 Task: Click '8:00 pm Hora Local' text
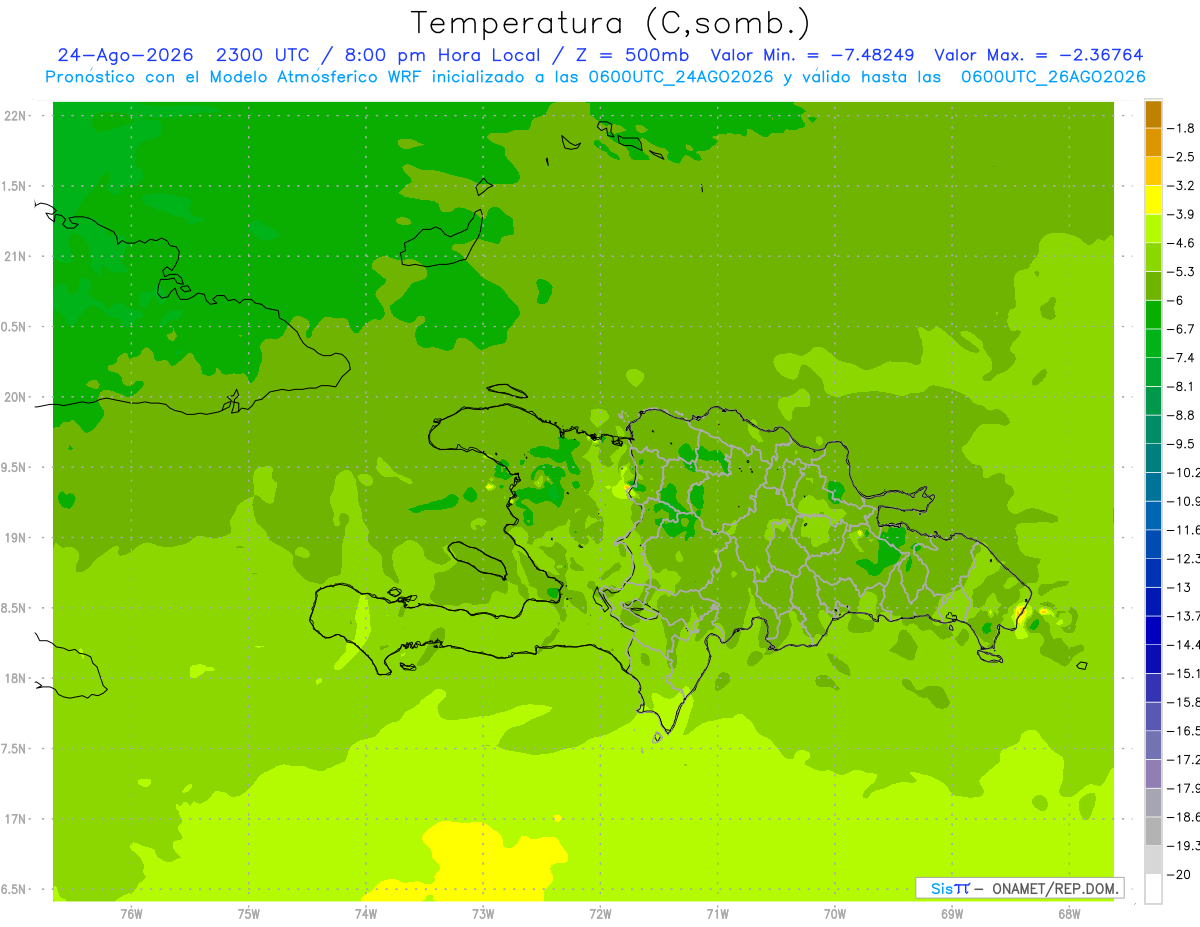coord(442,55)
